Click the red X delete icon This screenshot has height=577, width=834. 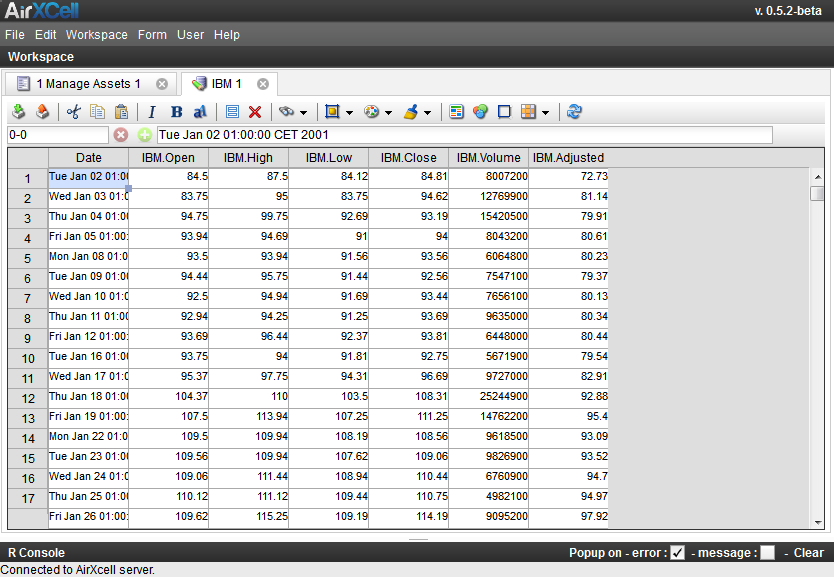click(x=255, y=112)
